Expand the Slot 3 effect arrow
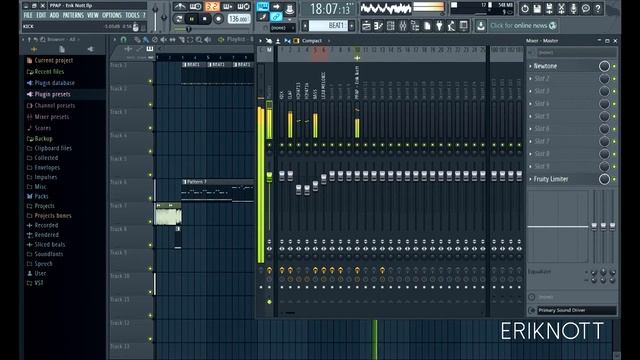The width and height of the screenshot is (640, 360). [530, 91]
